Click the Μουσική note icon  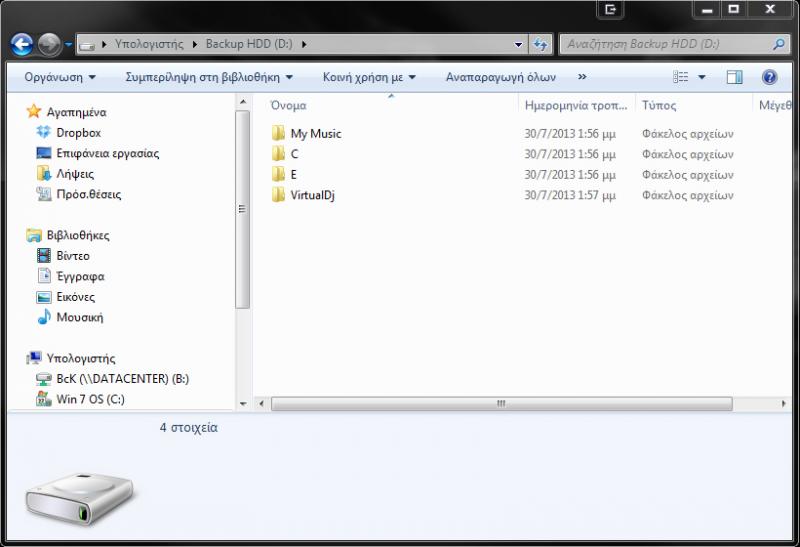pyautogui.click(x=44, y=316)
